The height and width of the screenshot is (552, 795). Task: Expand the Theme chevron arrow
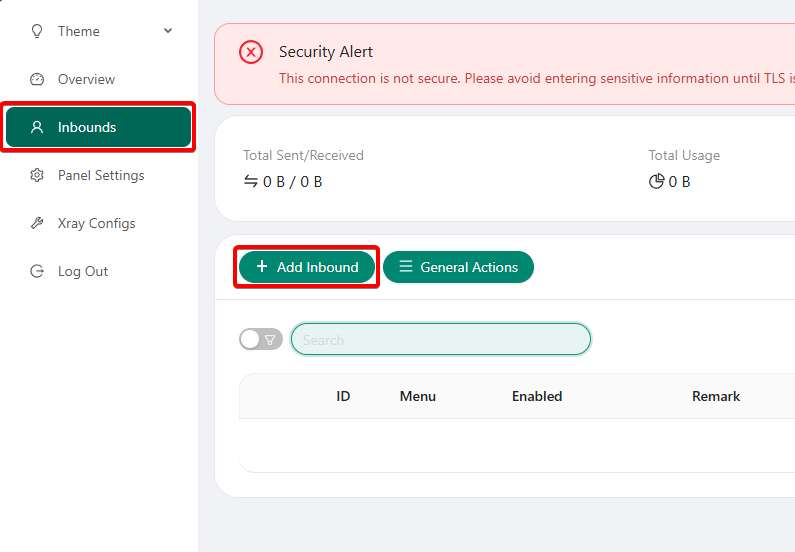pos(168,31)
